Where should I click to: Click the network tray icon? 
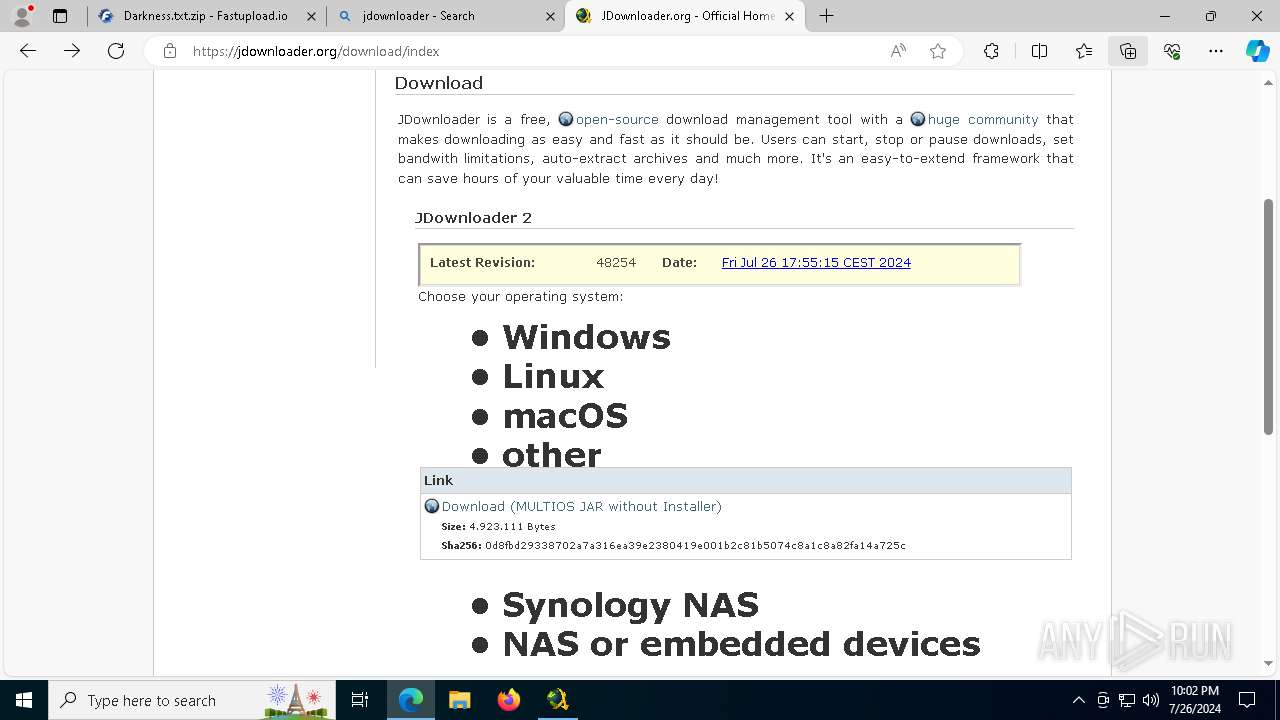(x=1127, y=700)
